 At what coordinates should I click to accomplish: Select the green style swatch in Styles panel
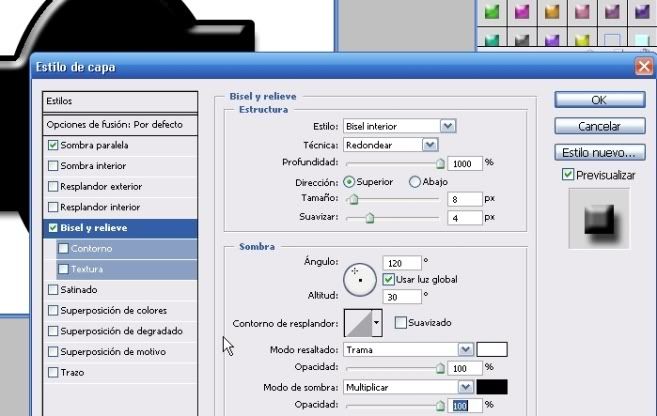click(x=491, y=12)
